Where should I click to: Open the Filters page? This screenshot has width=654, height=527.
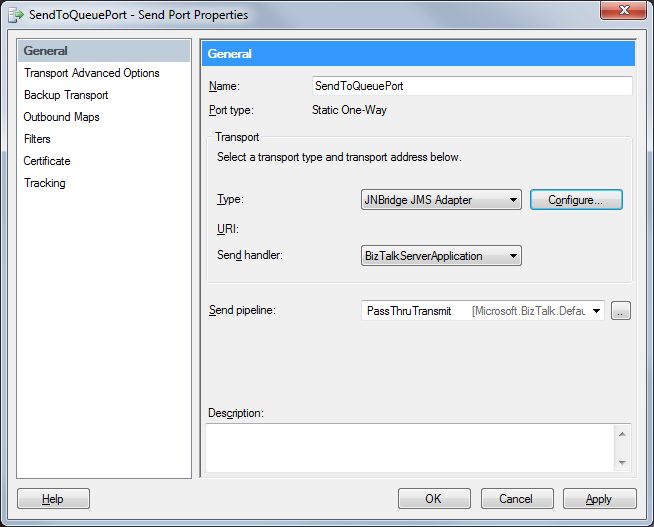point(37,139)
